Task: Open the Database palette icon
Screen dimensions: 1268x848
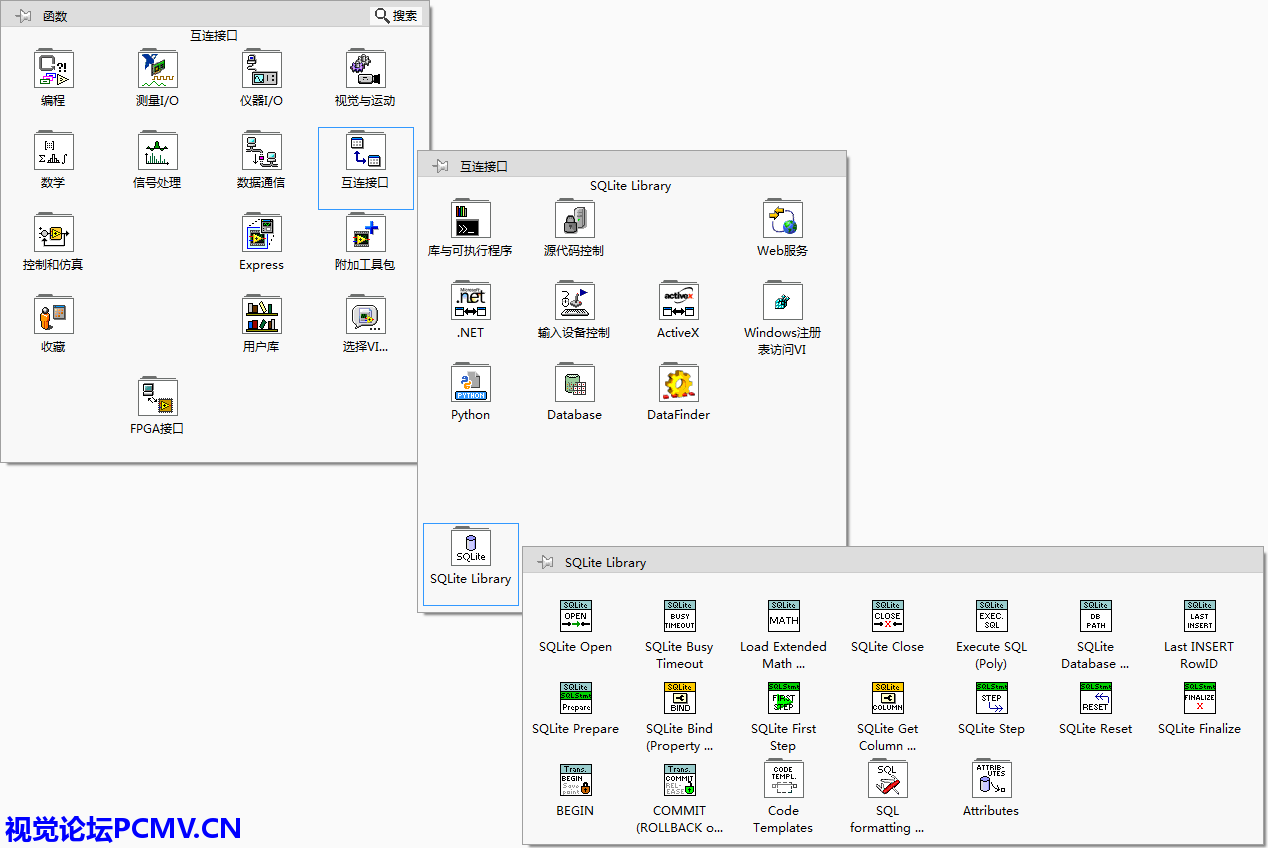Action: point(575,384)
